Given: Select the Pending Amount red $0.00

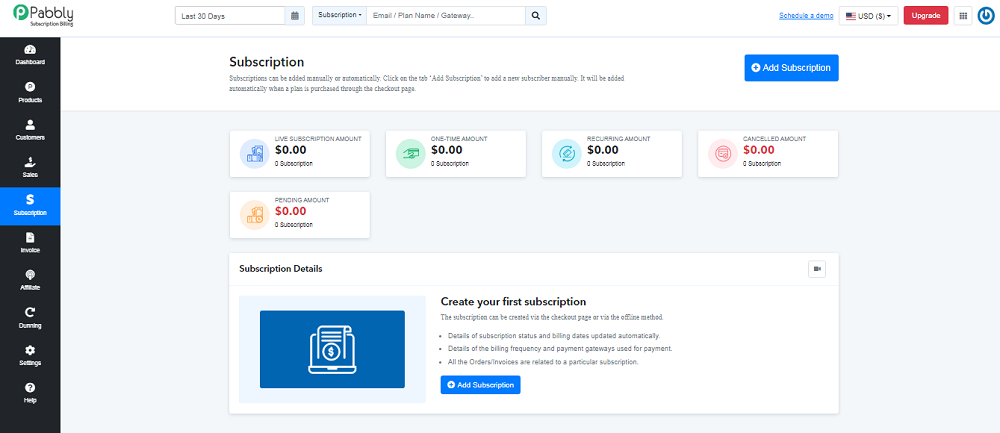Looking at the screenshot, I should click(x=291, y=212).
